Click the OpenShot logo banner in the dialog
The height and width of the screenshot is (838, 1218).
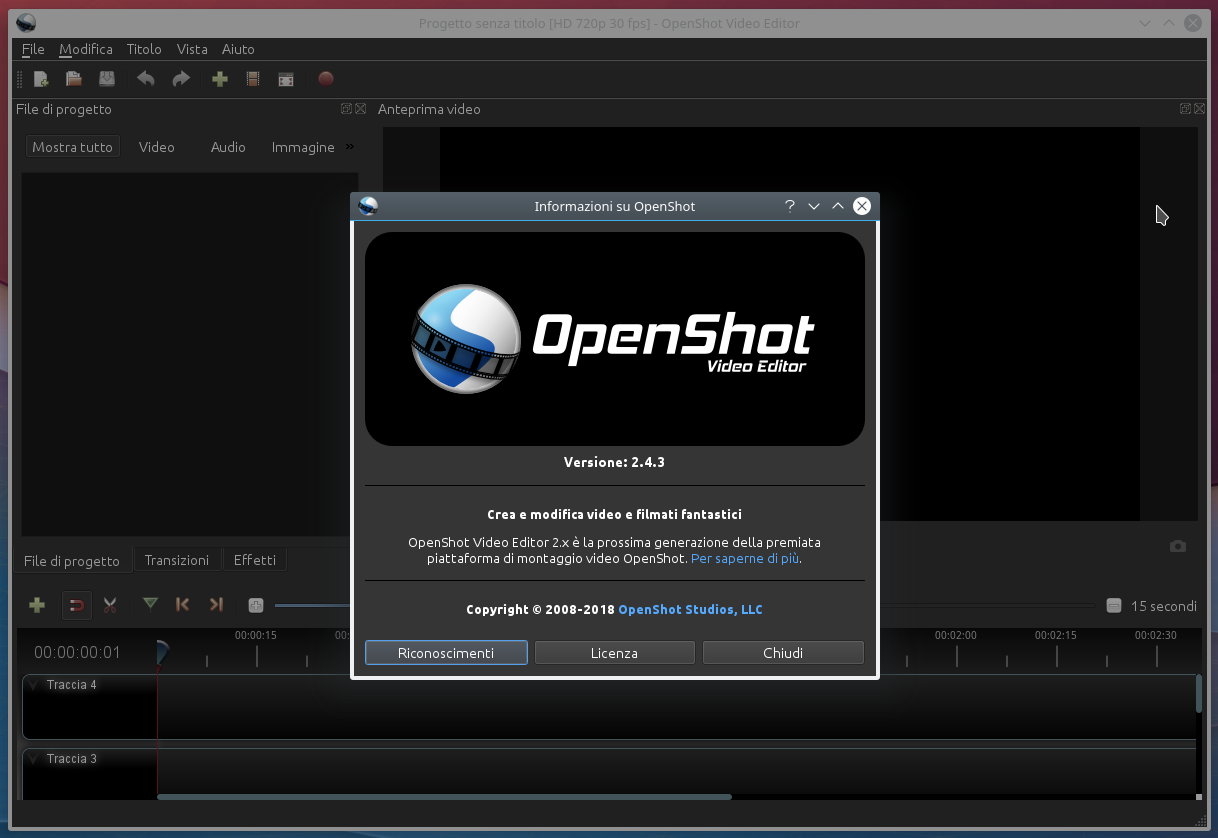point(614,339)
